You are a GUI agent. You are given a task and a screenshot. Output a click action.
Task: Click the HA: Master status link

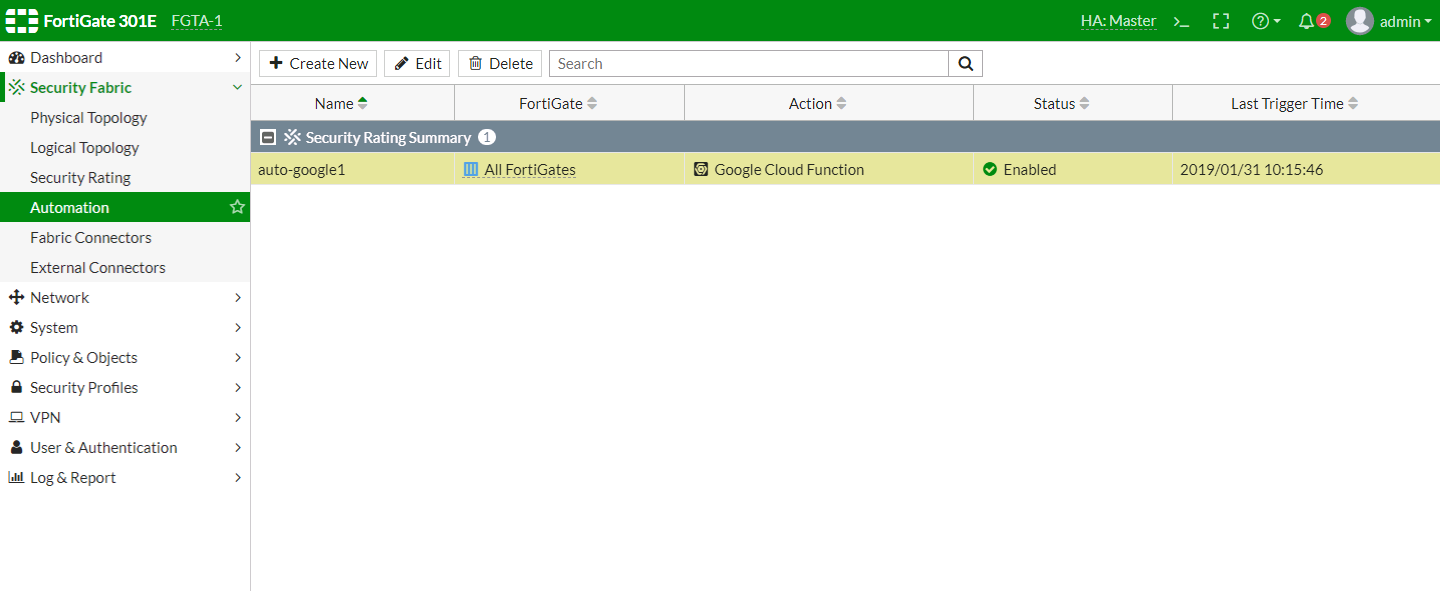coord(1118,21)
